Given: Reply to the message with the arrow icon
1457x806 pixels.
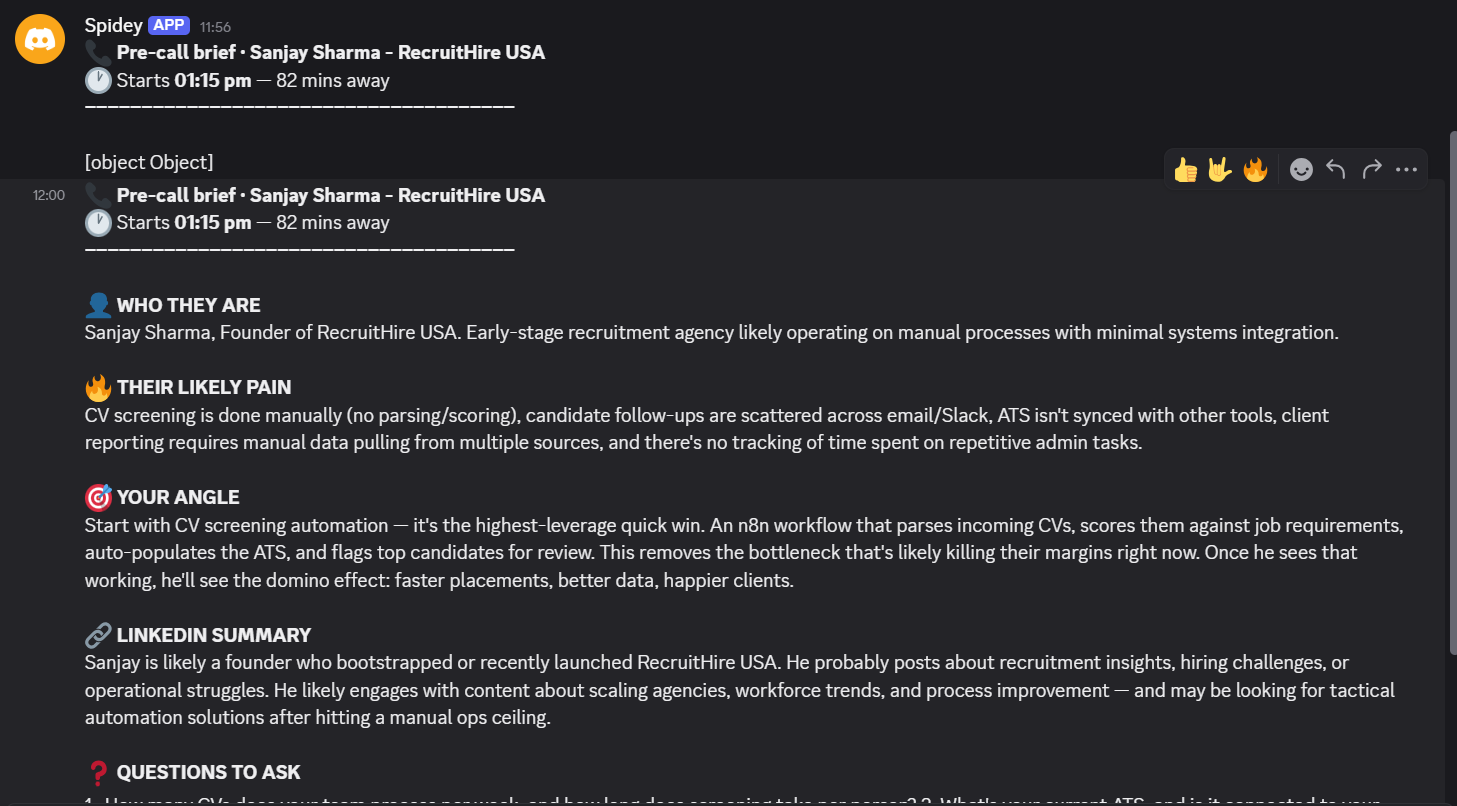Looking at the screenshot, I should click(x=1336, y=169).
